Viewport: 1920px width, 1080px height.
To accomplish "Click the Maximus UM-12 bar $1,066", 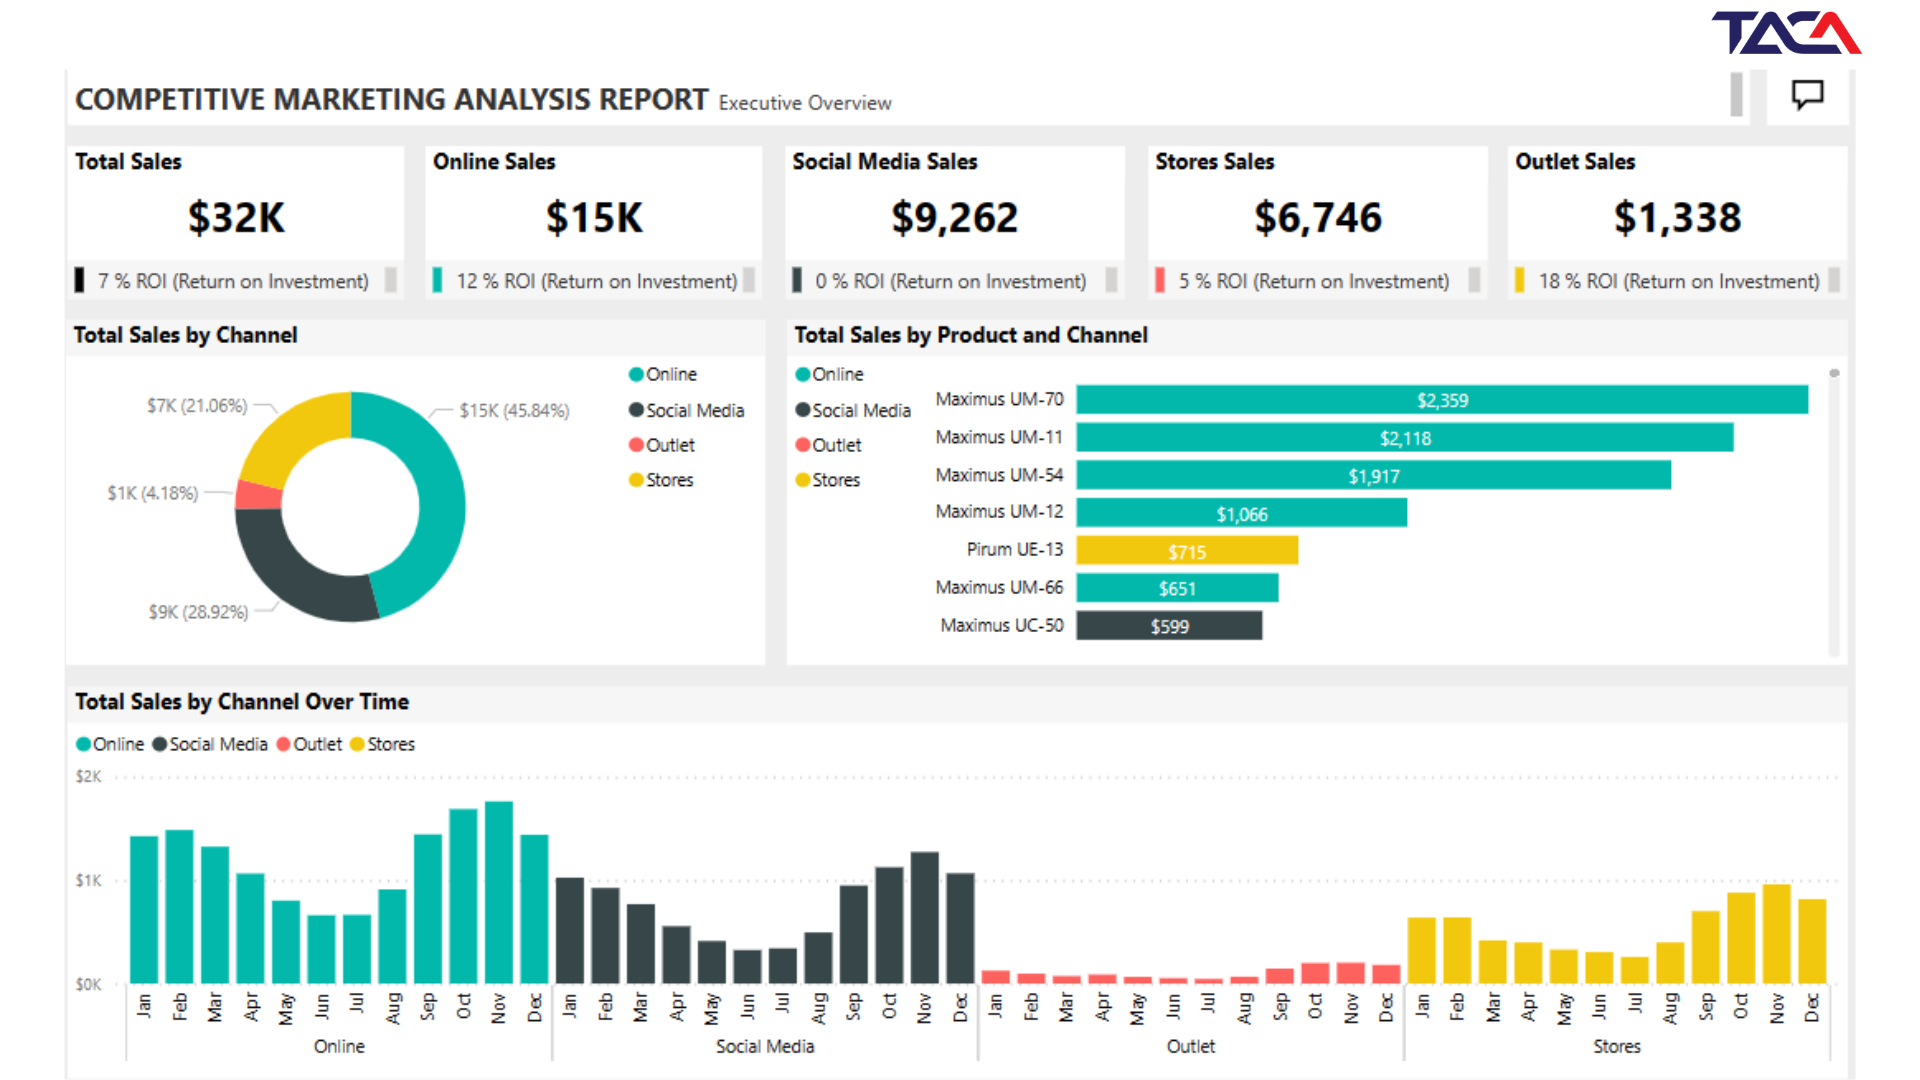I will [x=1242, y=514].
